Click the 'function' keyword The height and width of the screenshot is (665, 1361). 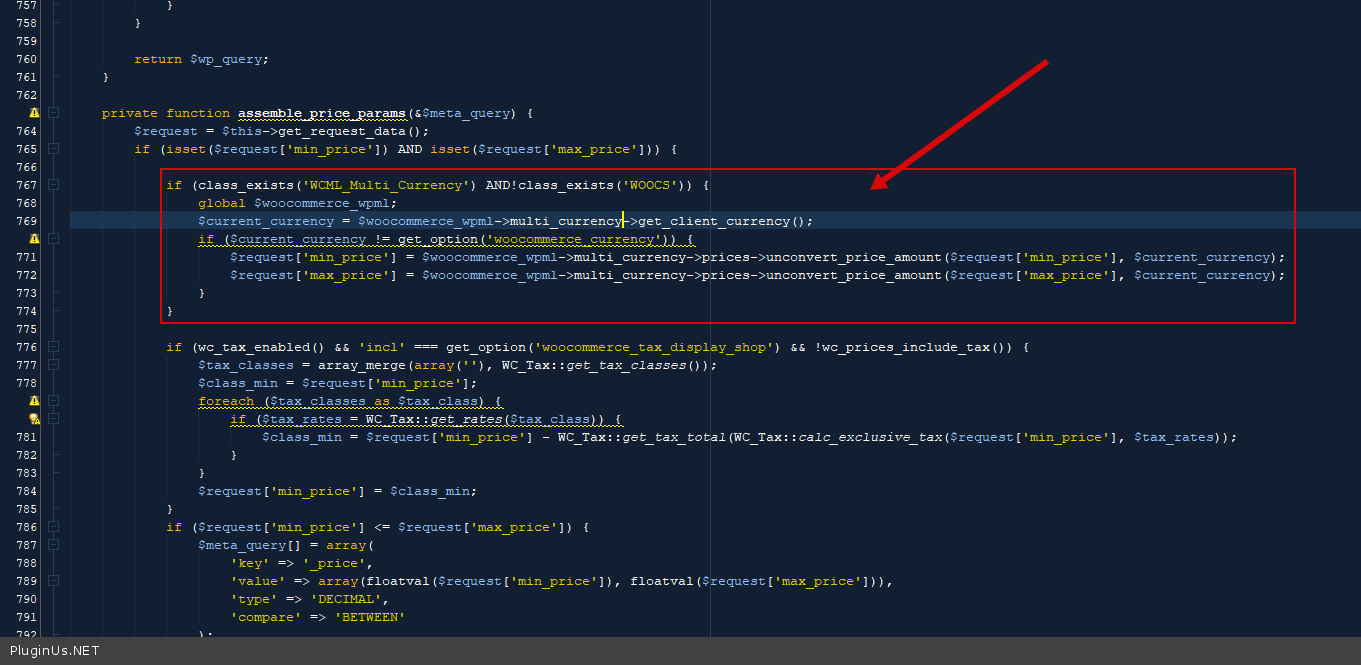pos(198,113)
